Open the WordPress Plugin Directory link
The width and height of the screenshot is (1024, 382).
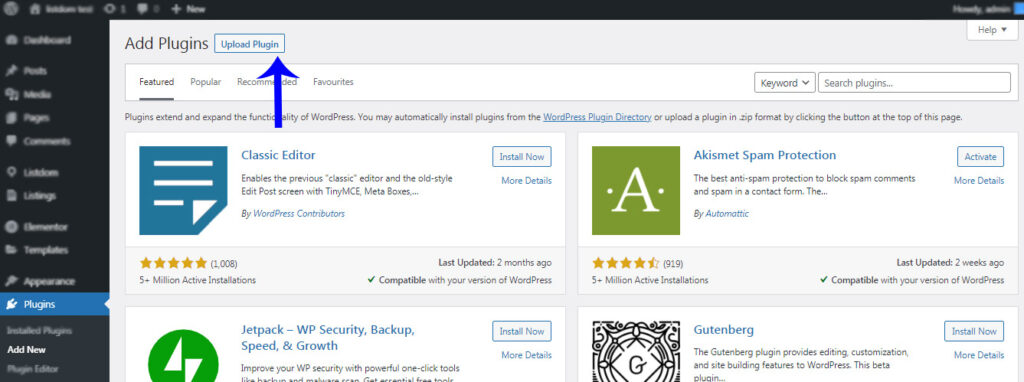click(x=597, y=118)
